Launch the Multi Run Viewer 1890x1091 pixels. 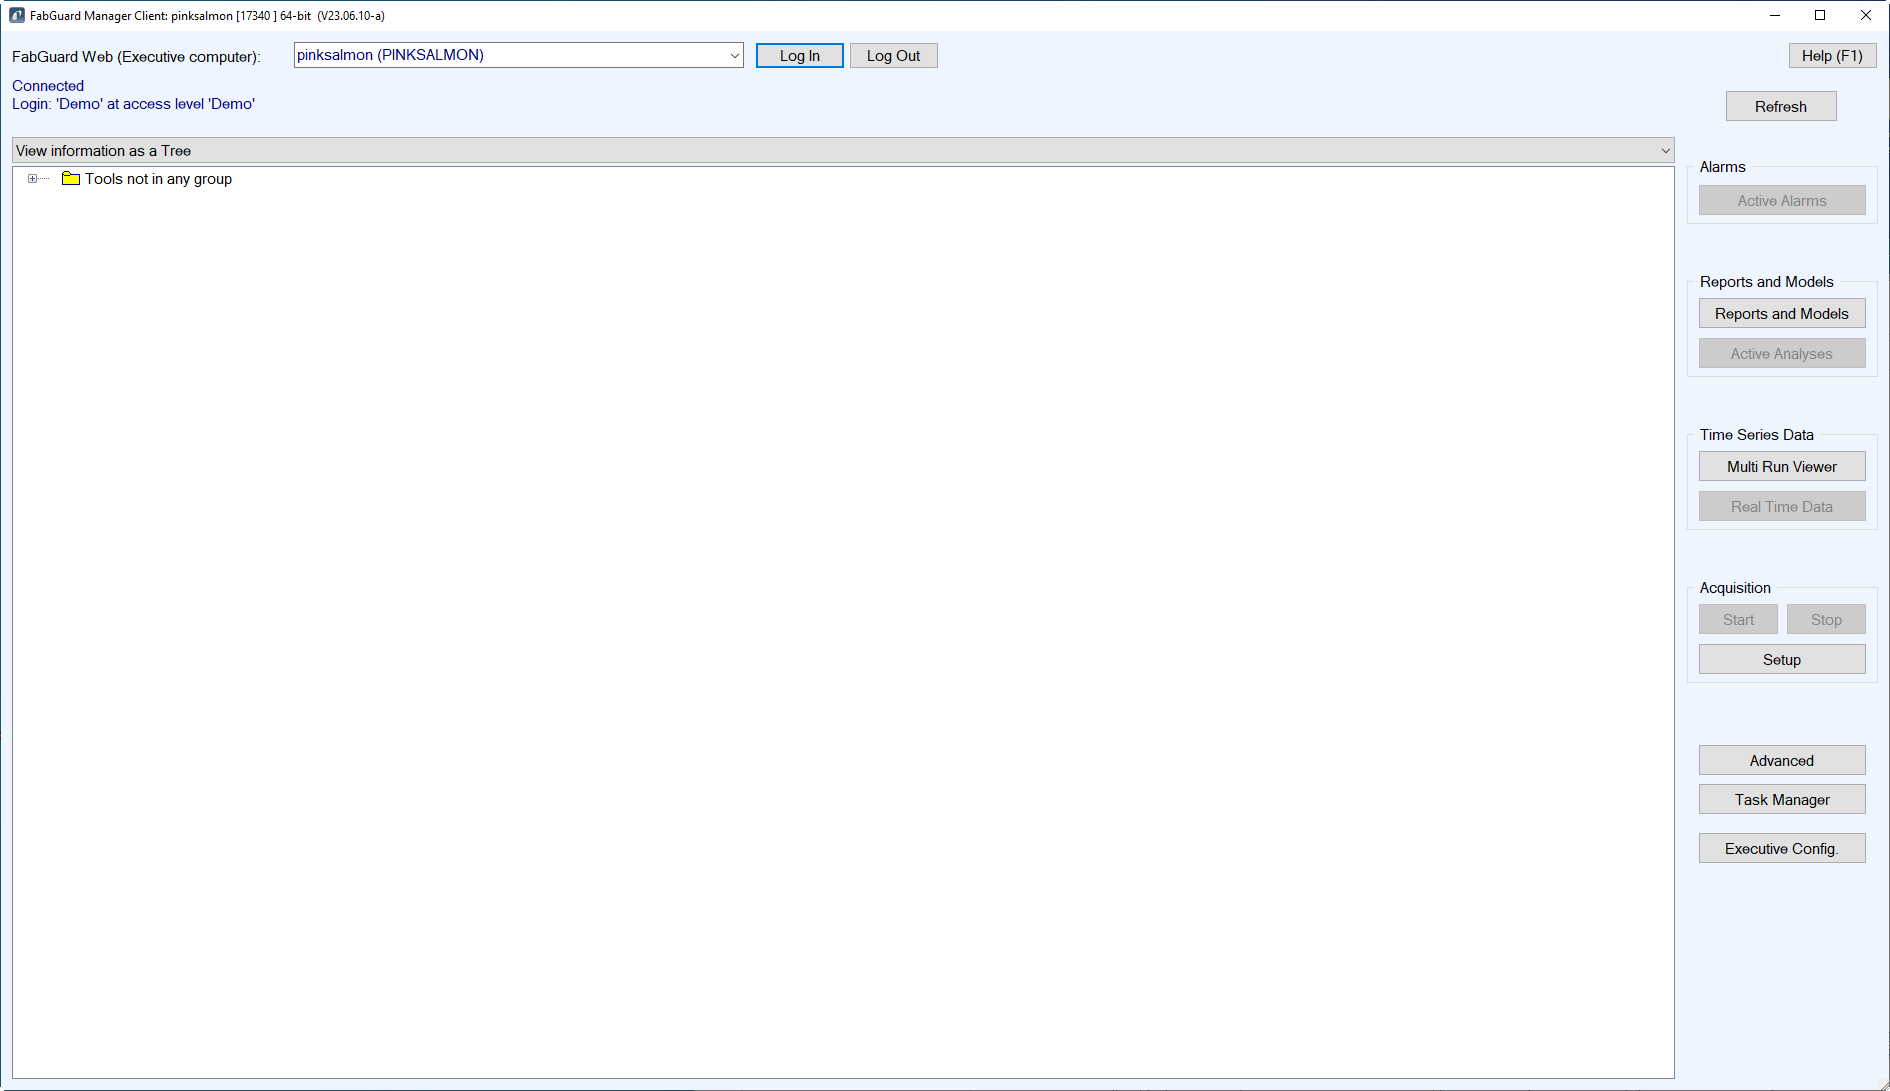[1781, 466]
